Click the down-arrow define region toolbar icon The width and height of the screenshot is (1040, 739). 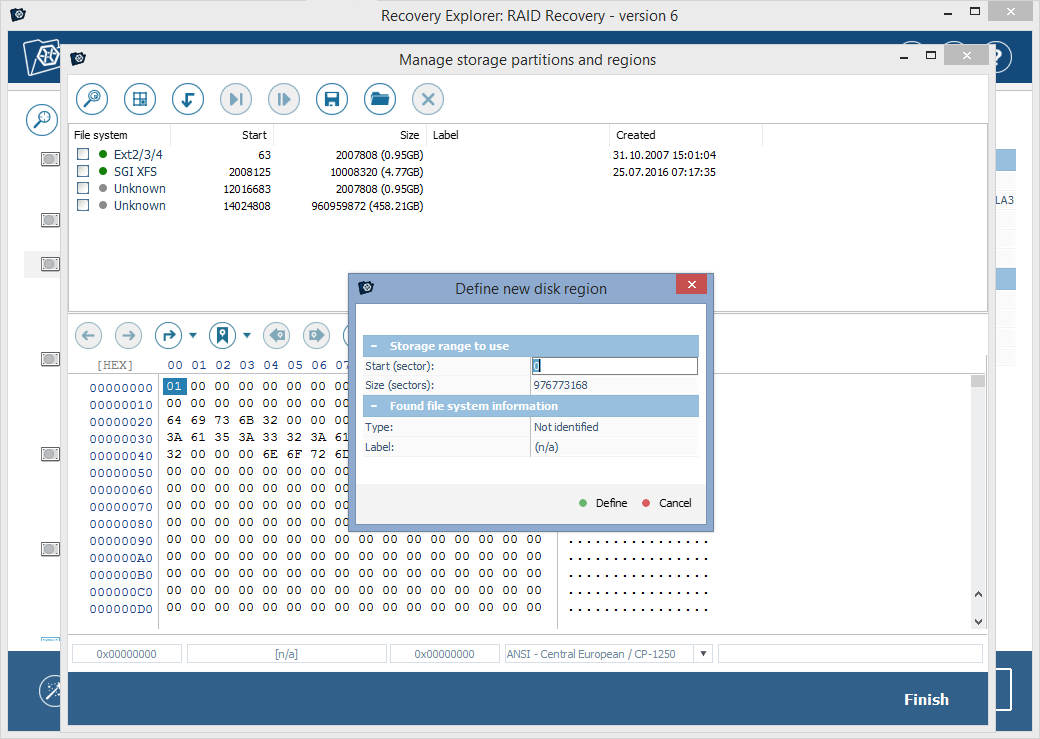coord(188,100)
